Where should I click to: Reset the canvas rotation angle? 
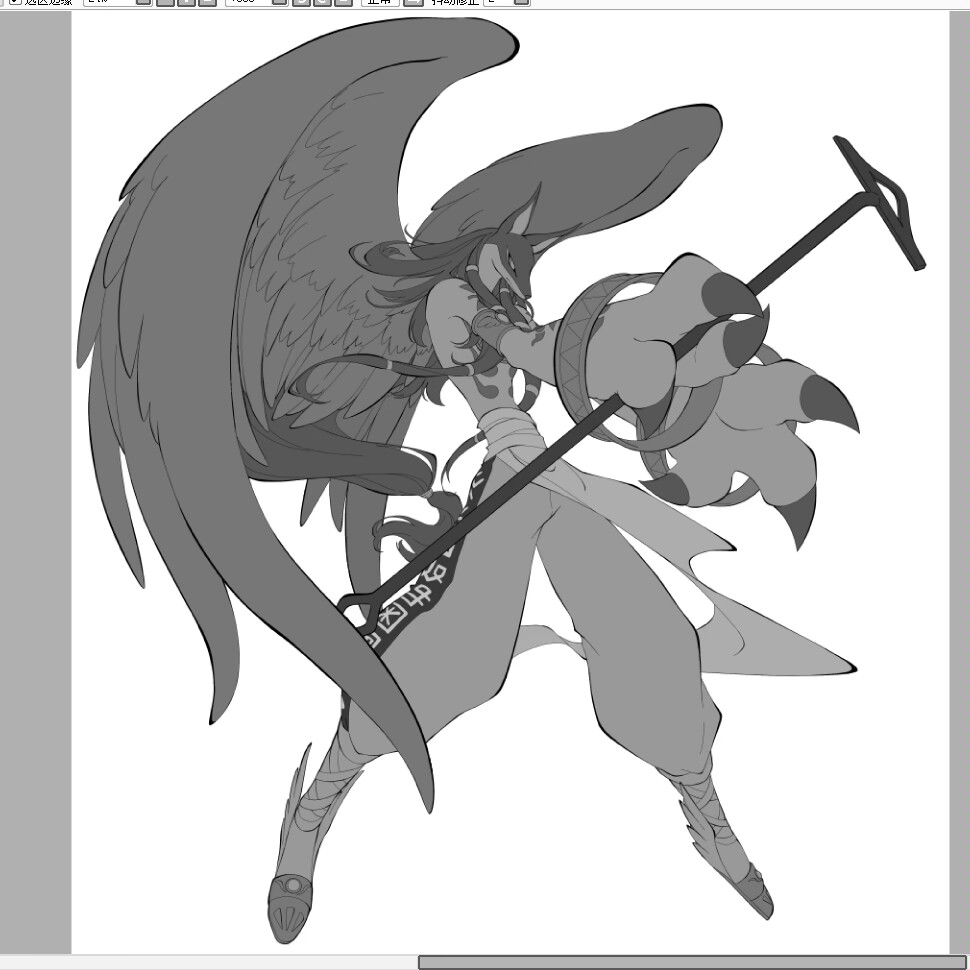(343, 1)
